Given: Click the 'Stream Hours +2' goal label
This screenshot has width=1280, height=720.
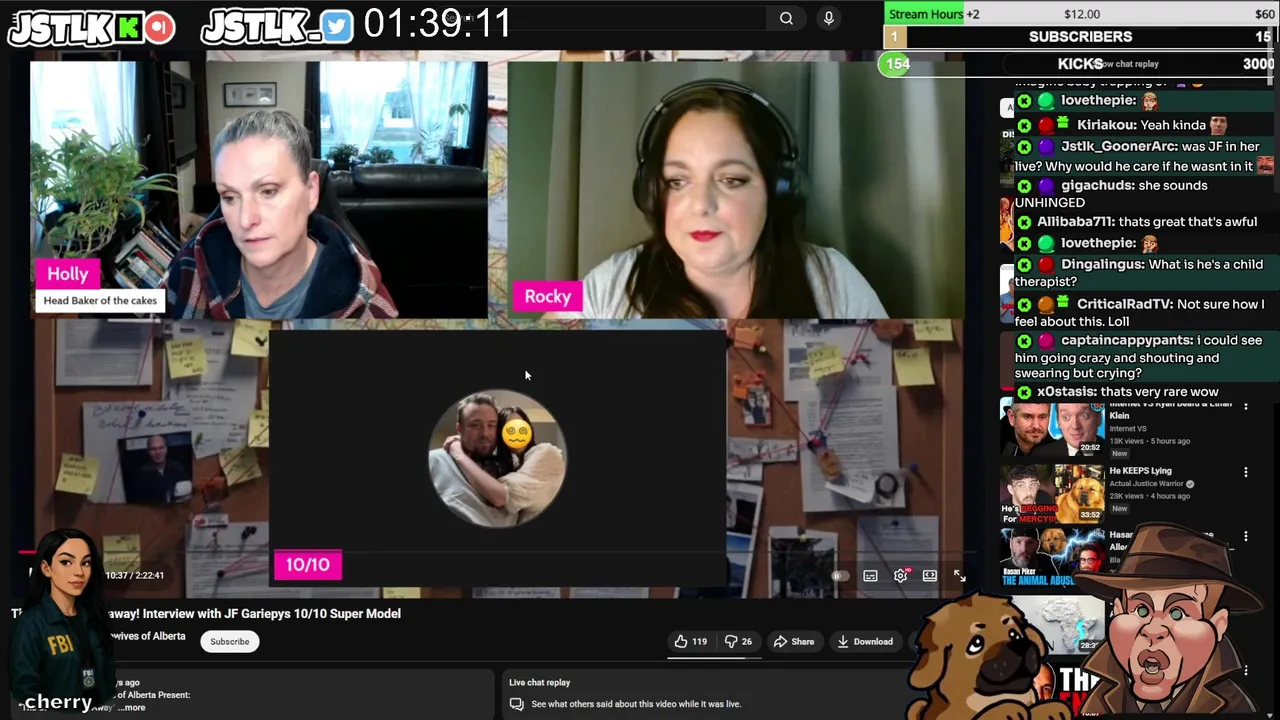Looking at the screenshot, I should [934, 14].
